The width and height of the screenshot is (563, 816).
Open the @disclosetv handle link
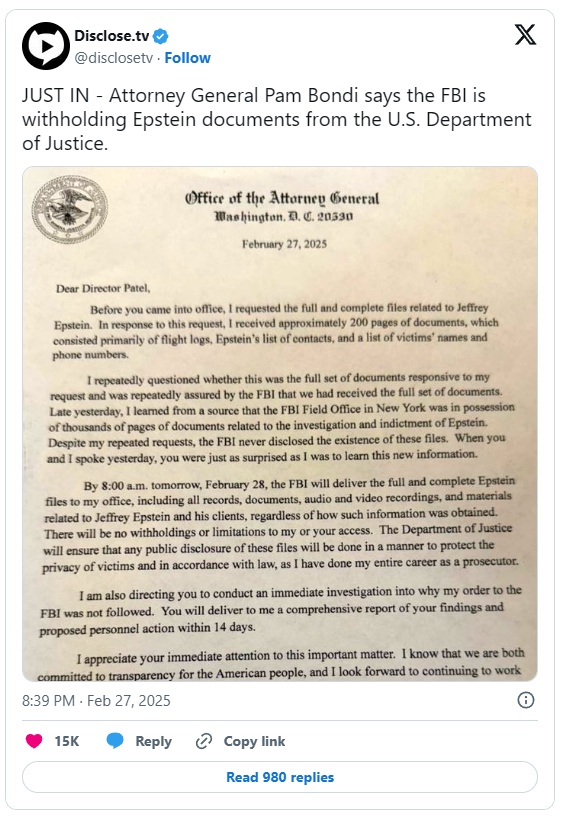(x=113, y=58)
